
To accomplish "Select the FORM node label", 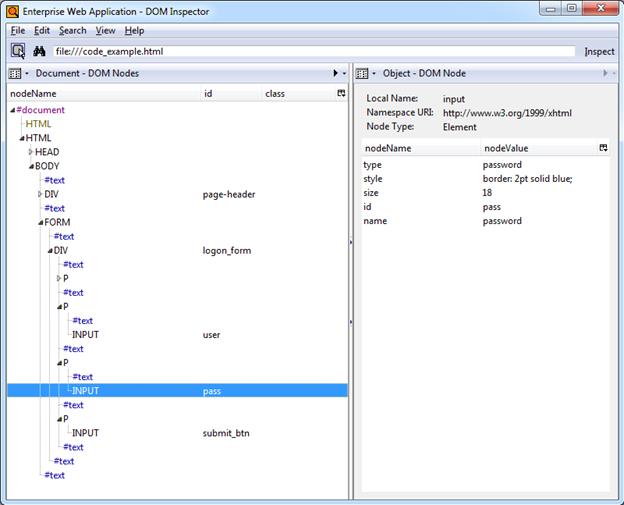I will point(57,222).
